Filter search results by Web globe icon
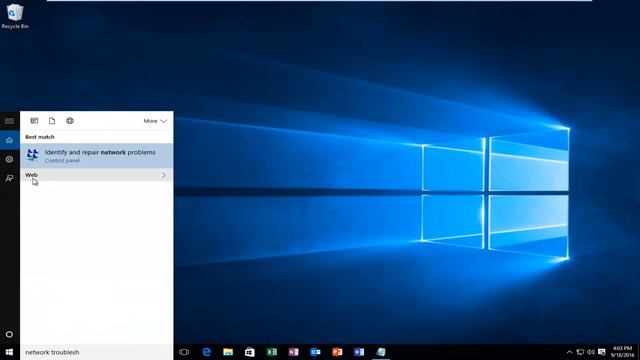This screenshot has height=360, width=640. [x=70, y=121]
